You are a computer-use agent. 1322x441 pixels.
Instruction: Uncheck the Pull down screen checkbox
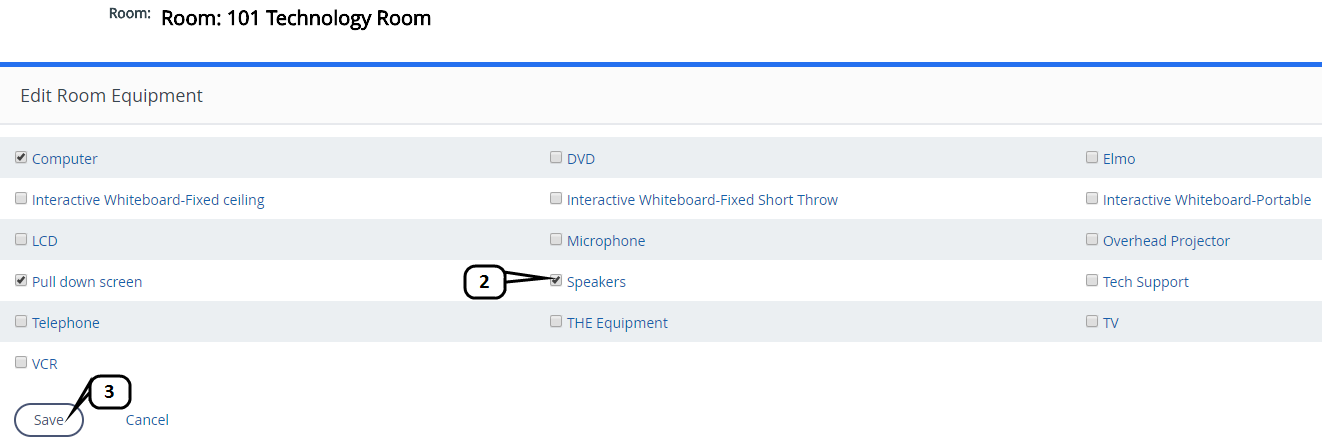(21, 281)
